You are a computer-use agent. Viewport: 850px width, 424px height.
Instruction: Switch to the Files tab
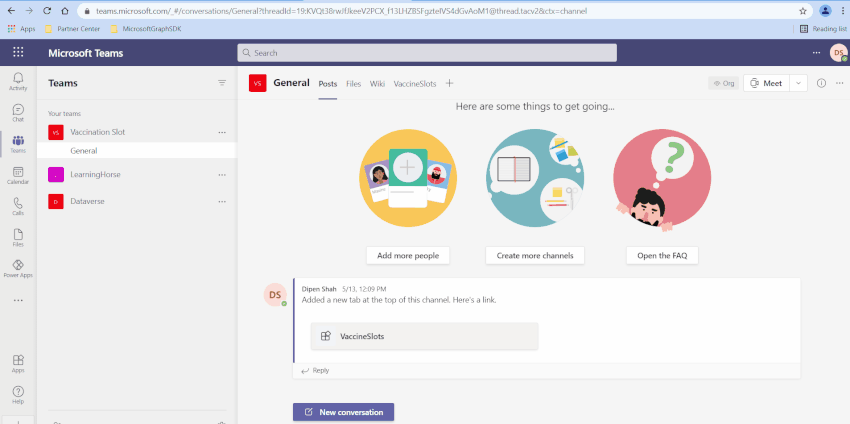(353, 83)
